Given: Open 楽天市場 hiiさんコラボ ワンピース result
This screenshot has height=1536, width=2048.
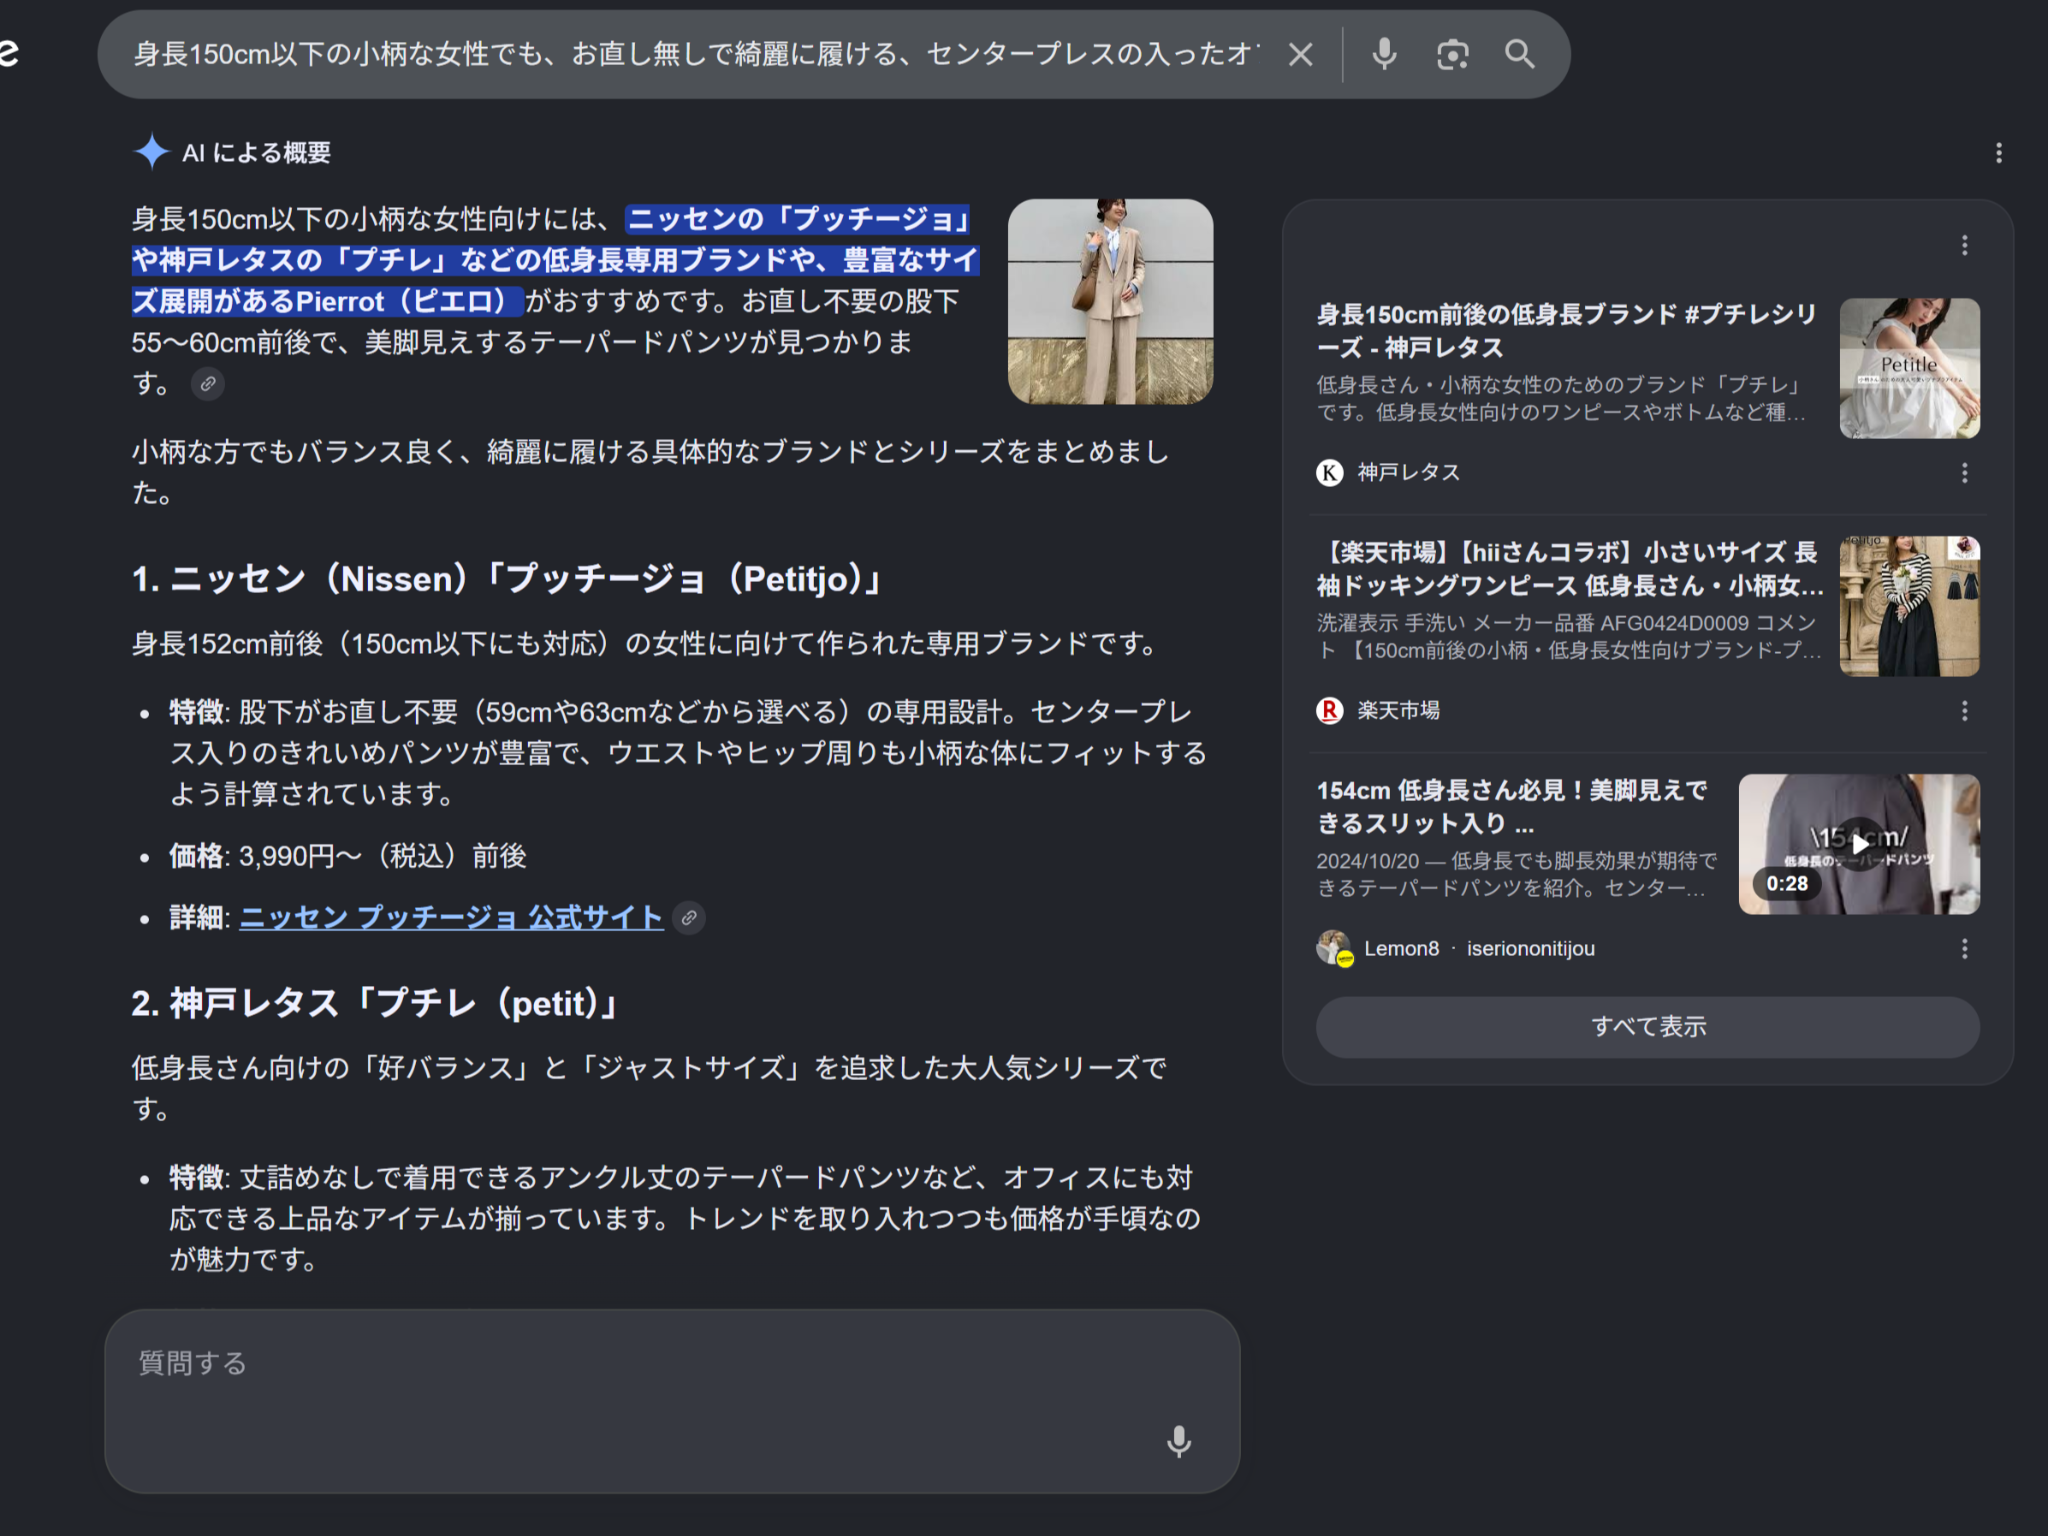Looking at the screenshot, I should tap(1569, 569).
